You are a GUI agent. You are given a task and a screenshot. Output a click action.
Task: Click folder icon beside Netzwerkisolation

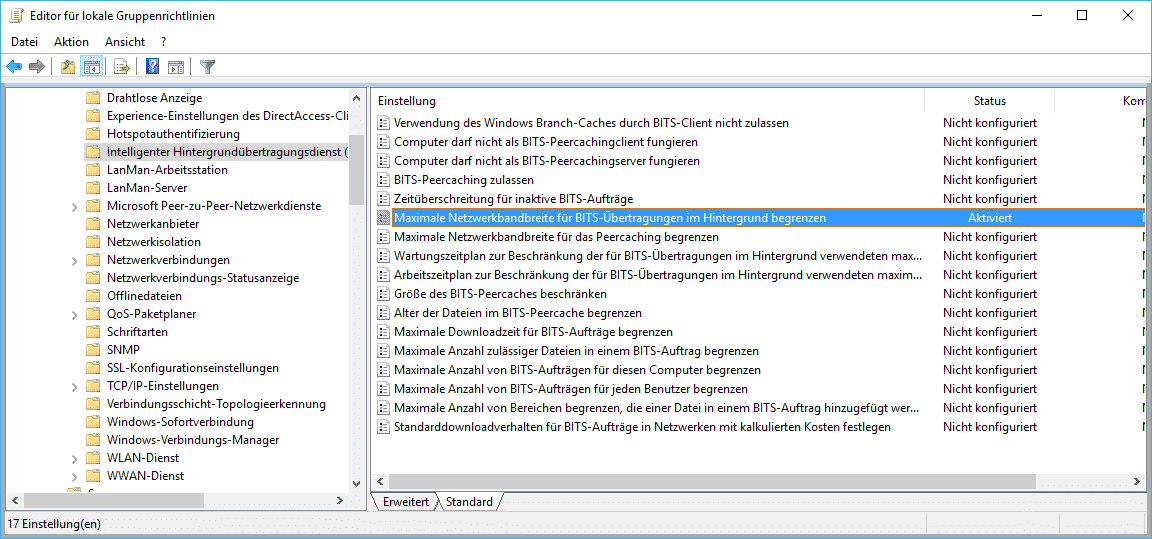click(x=93, y=242)
